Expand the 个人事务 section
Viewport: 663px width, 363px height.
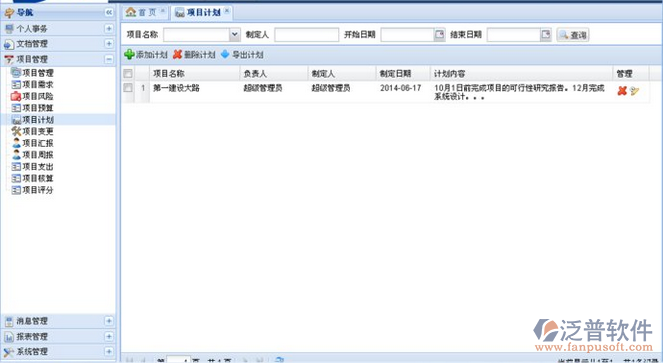click(109, 28)
